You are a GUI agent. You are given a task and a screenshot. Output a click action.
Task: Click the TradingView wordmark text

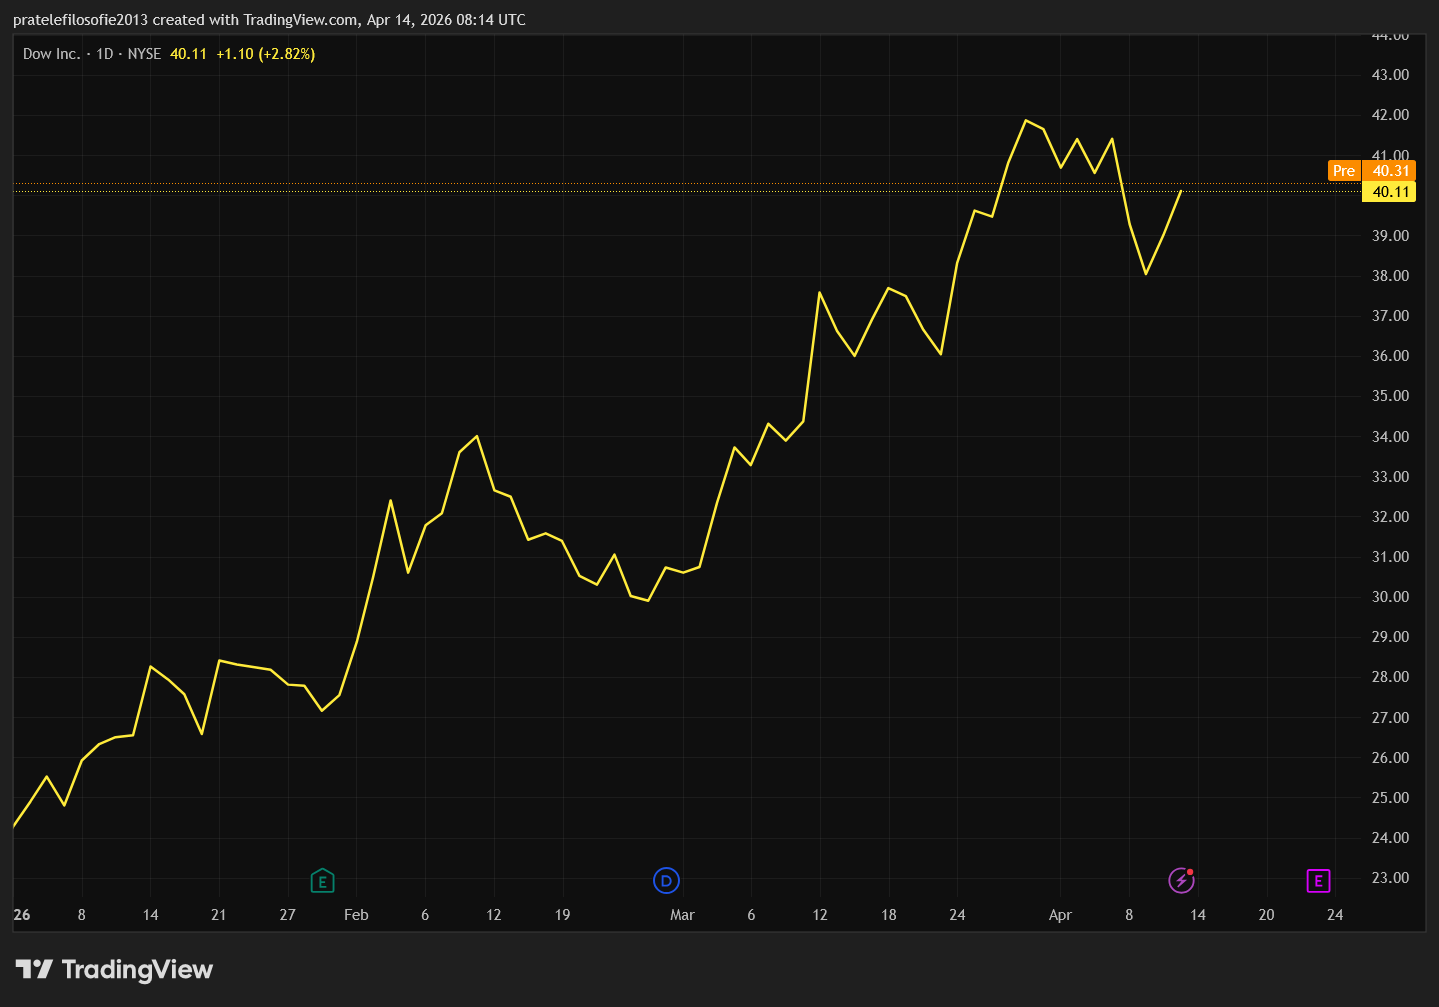pyautogui.click(x=137, y=969)
